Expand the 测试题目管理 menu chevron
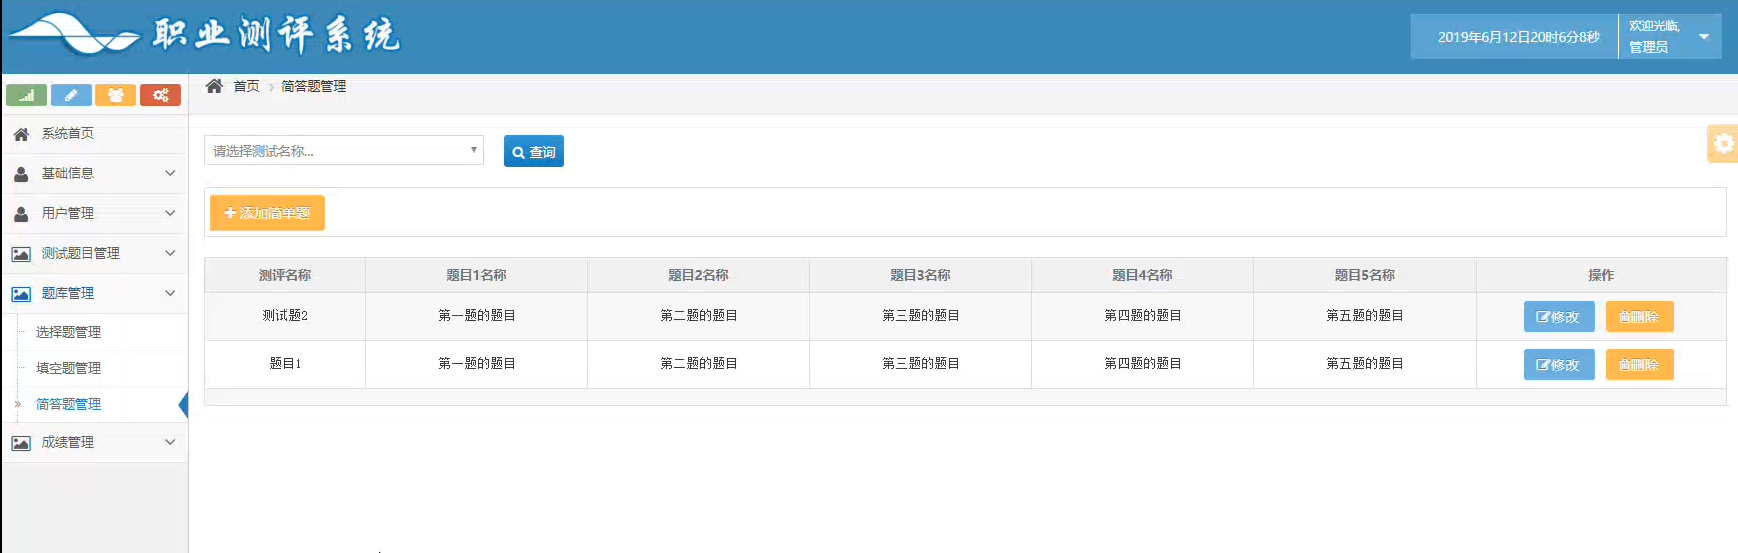This screenshot has width=1738, height=553. [170, 253]
